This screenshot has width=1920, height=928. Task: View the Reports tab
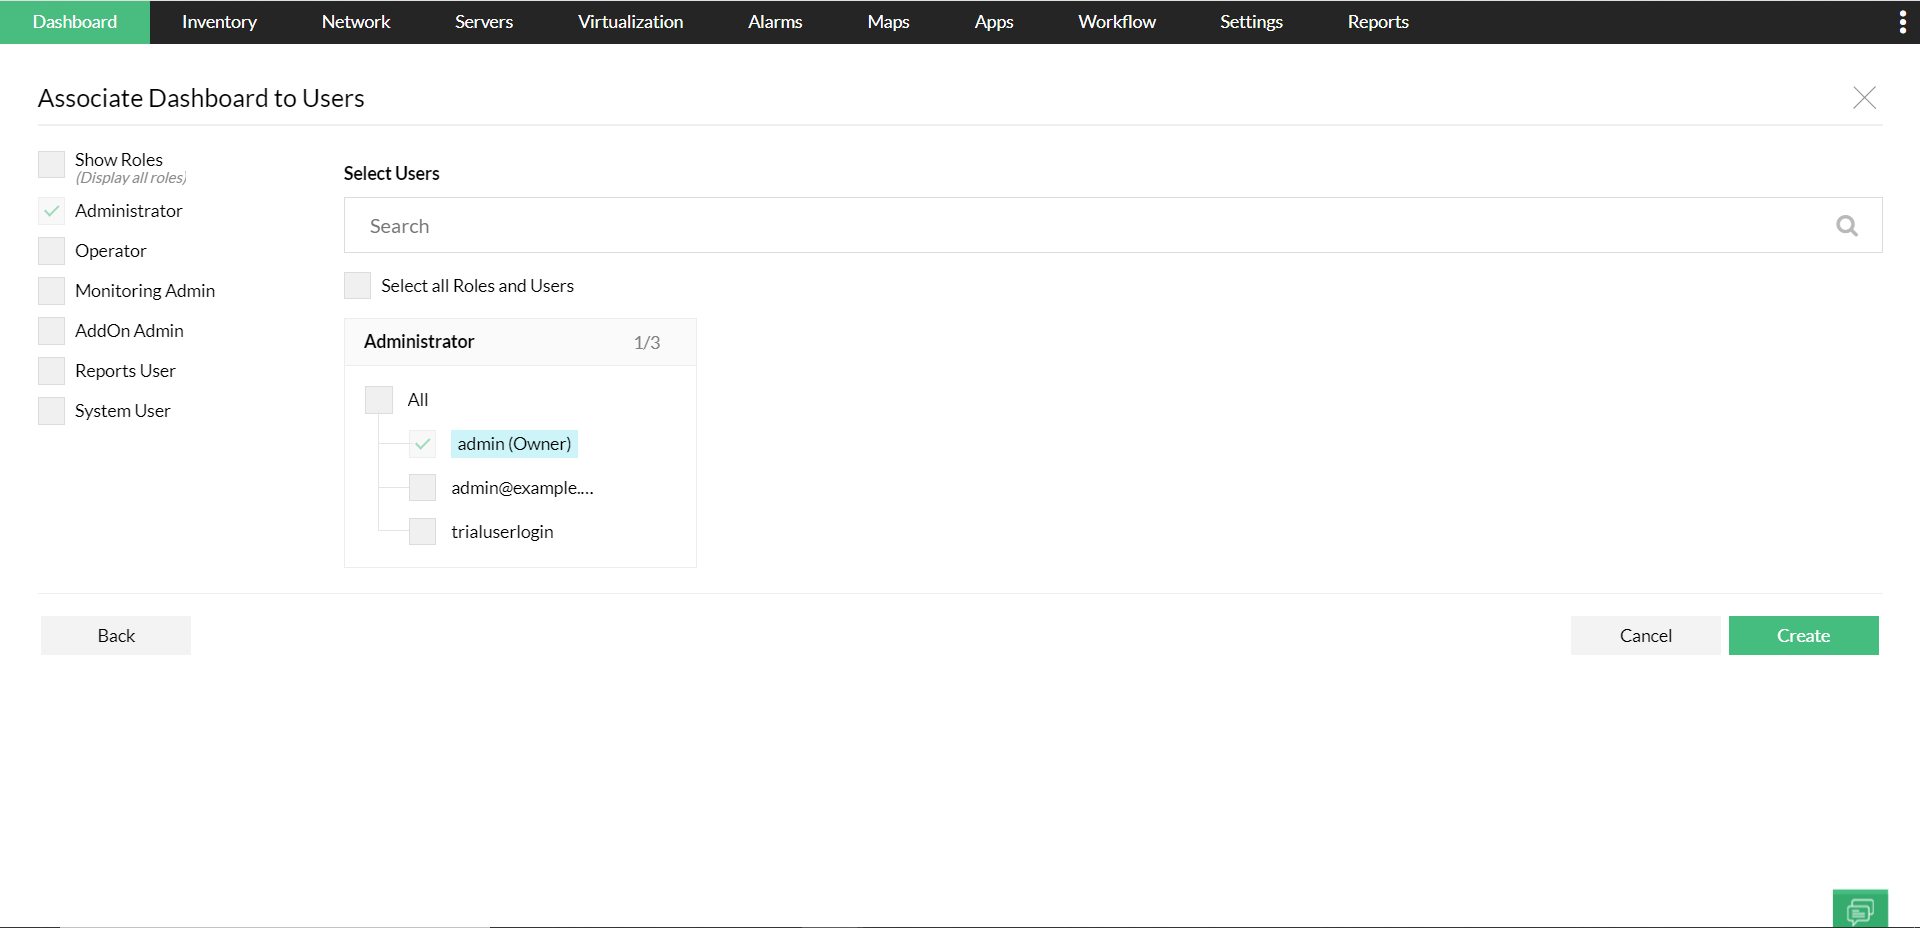point(1378,22)
